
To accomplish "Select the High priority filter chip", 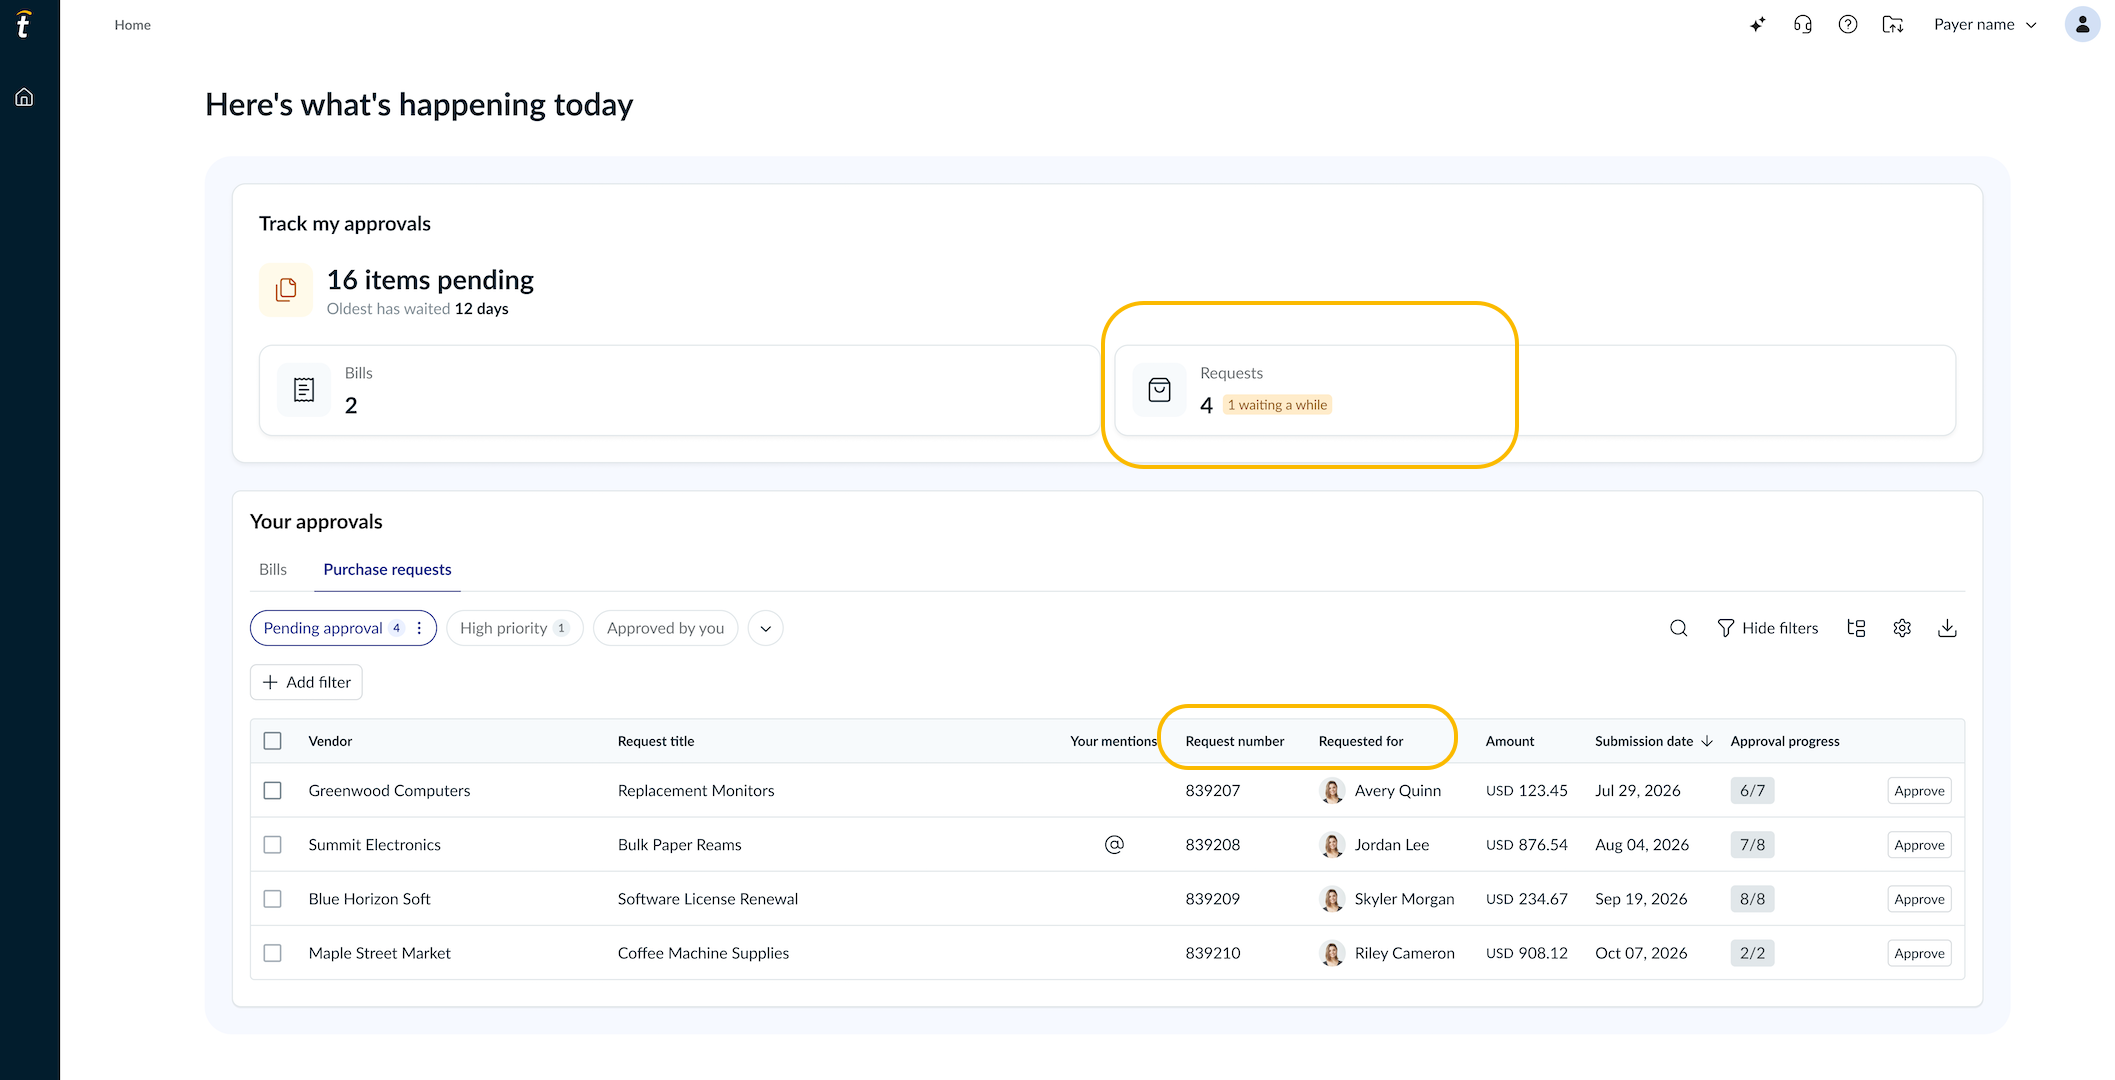I will coord(514,628).
